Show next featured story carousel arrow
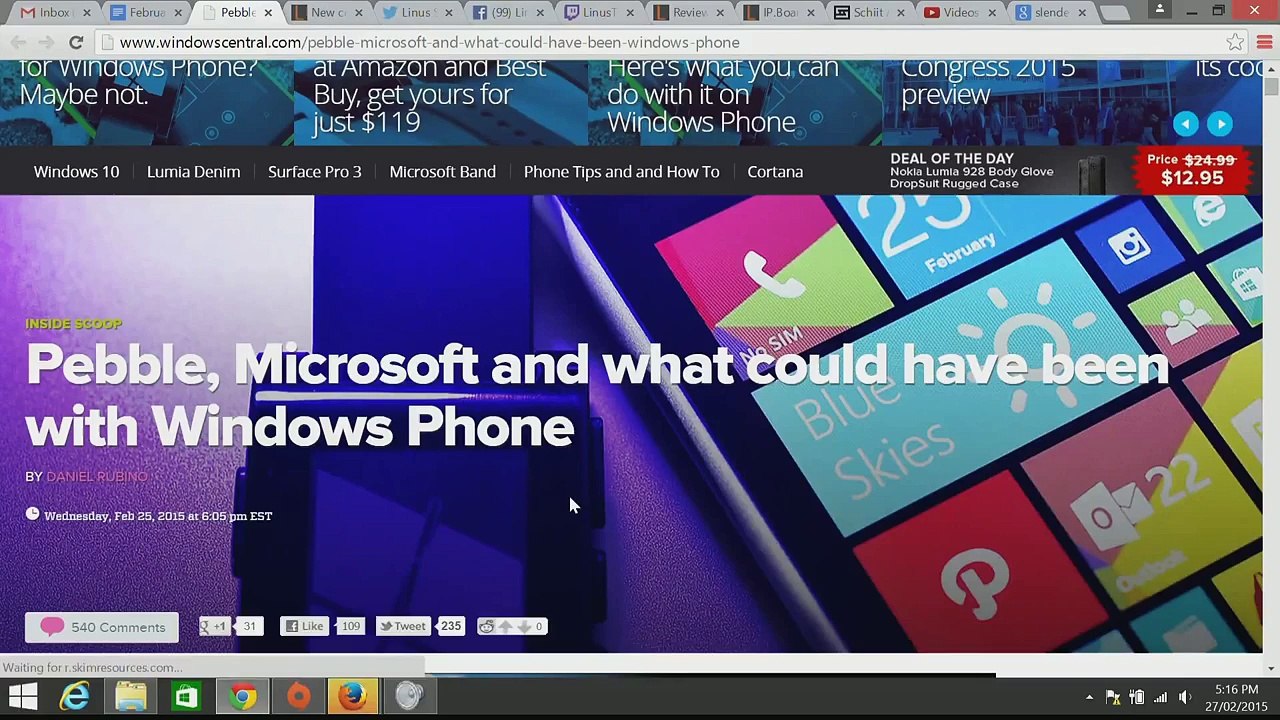Screen dimensions: 1280x720 [1220, 124]
